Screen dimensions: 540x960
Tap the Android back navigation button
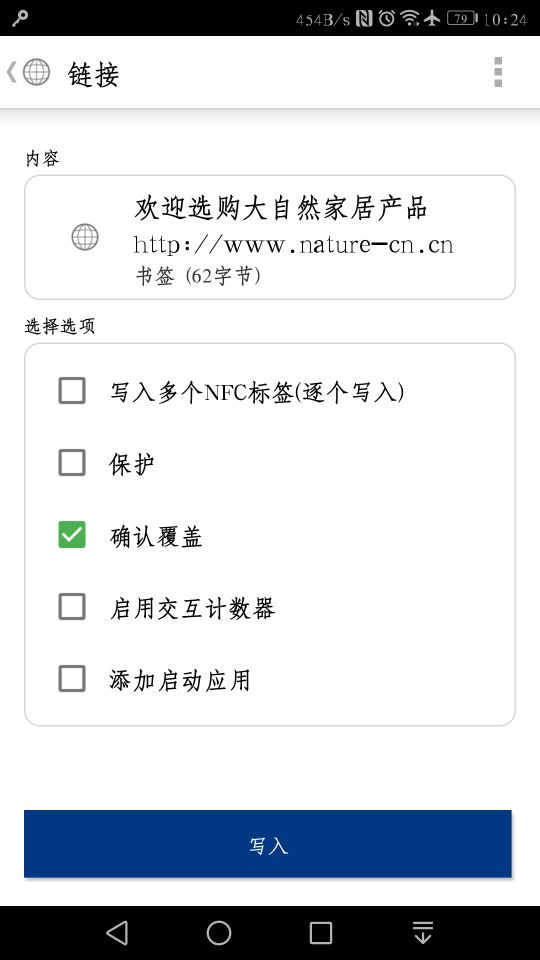(x=117, y=933)
